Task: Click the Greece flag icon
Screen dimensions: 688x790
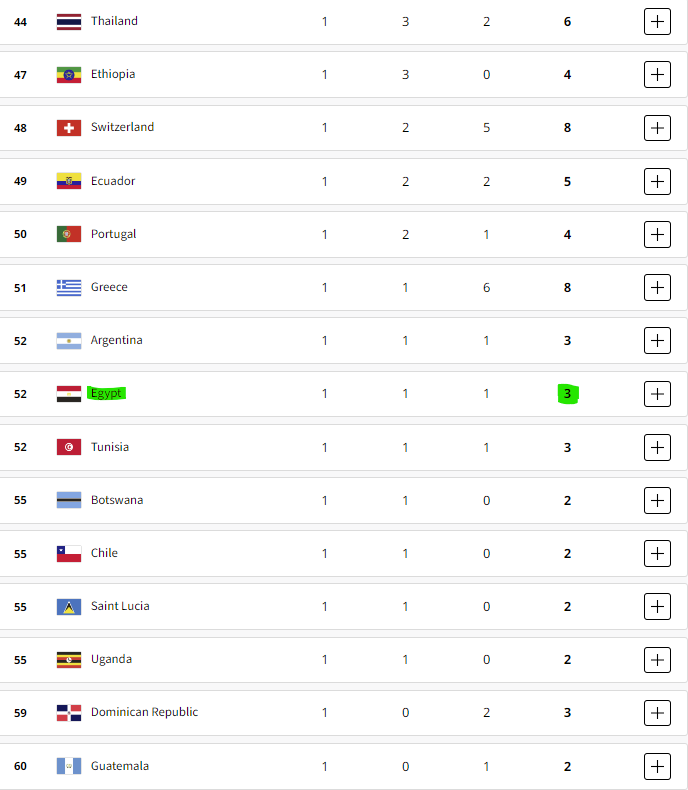Action: (69, 287)
